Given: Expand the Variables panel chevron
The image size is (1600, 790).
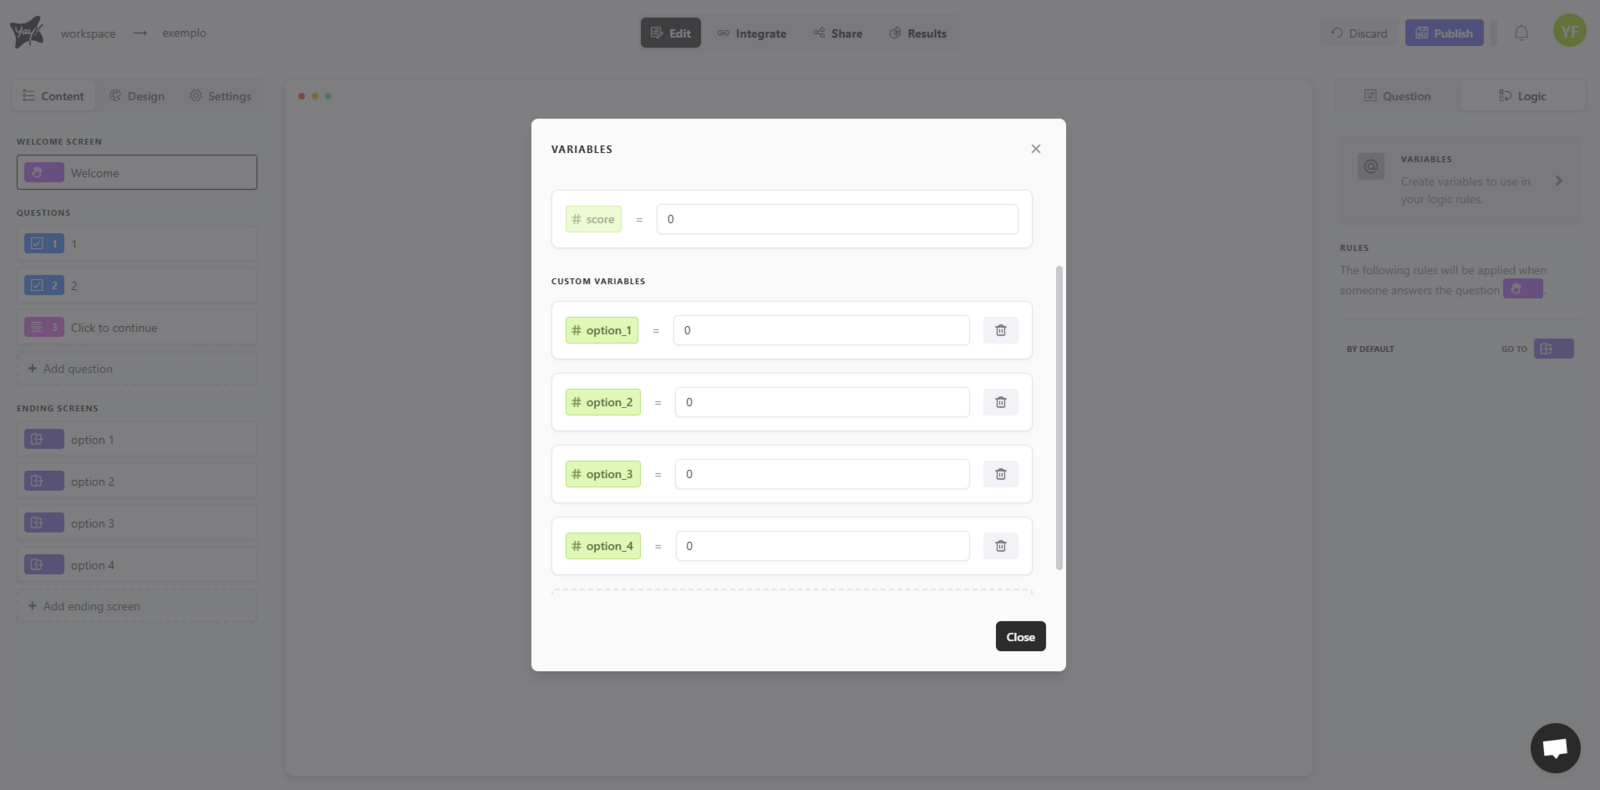Looking at the screenshot, I should pos(1558,181).
